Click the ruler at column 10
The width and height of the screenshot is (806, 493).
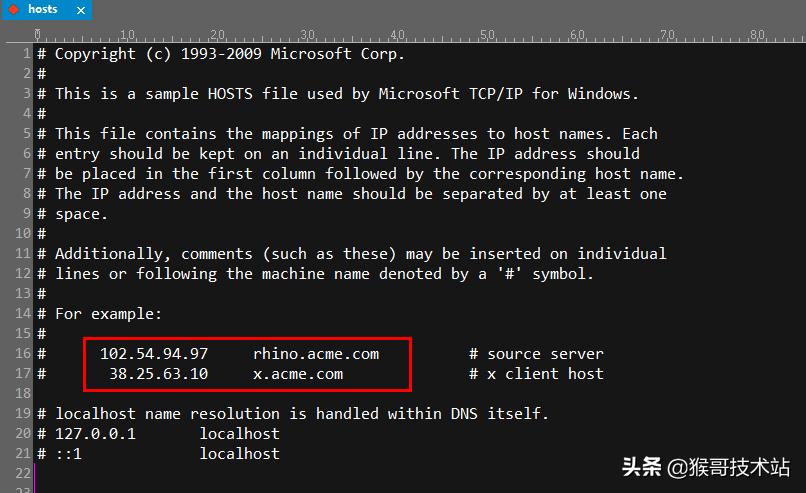point(127,35)
